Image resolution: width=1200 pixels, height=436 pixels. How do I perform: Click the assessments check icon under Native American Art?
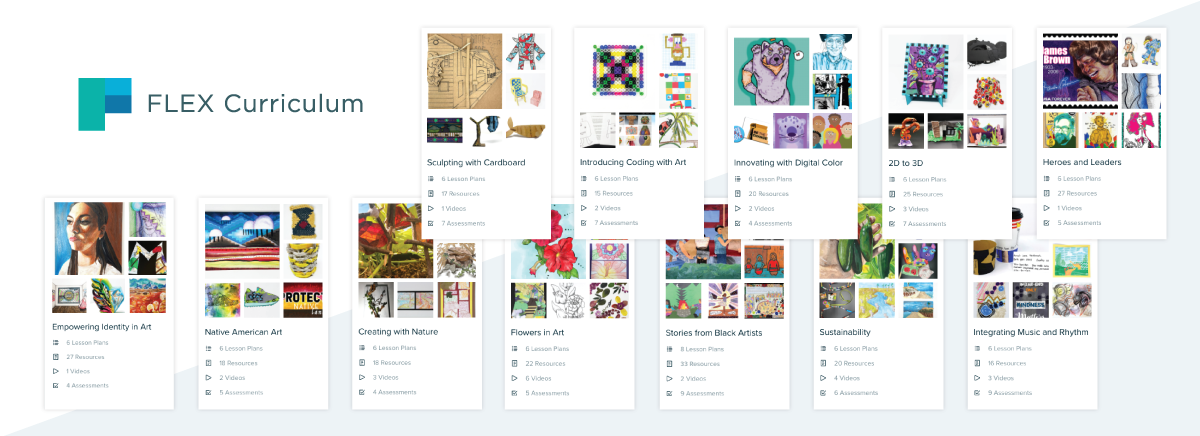click(x=208, y=392)
